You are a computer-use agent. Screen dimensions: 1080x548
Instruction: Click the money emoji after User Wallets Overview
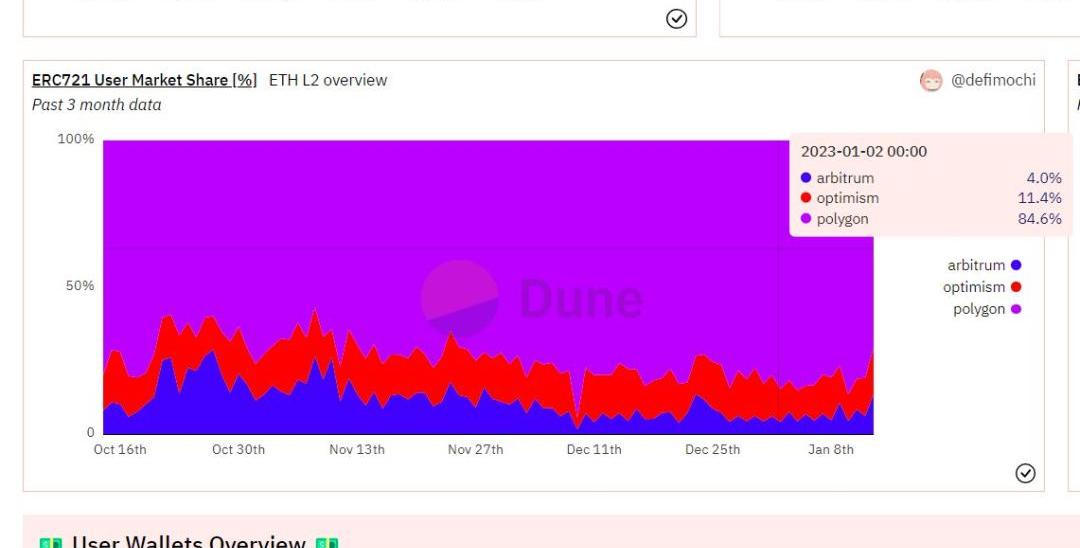tap(327, 543)
